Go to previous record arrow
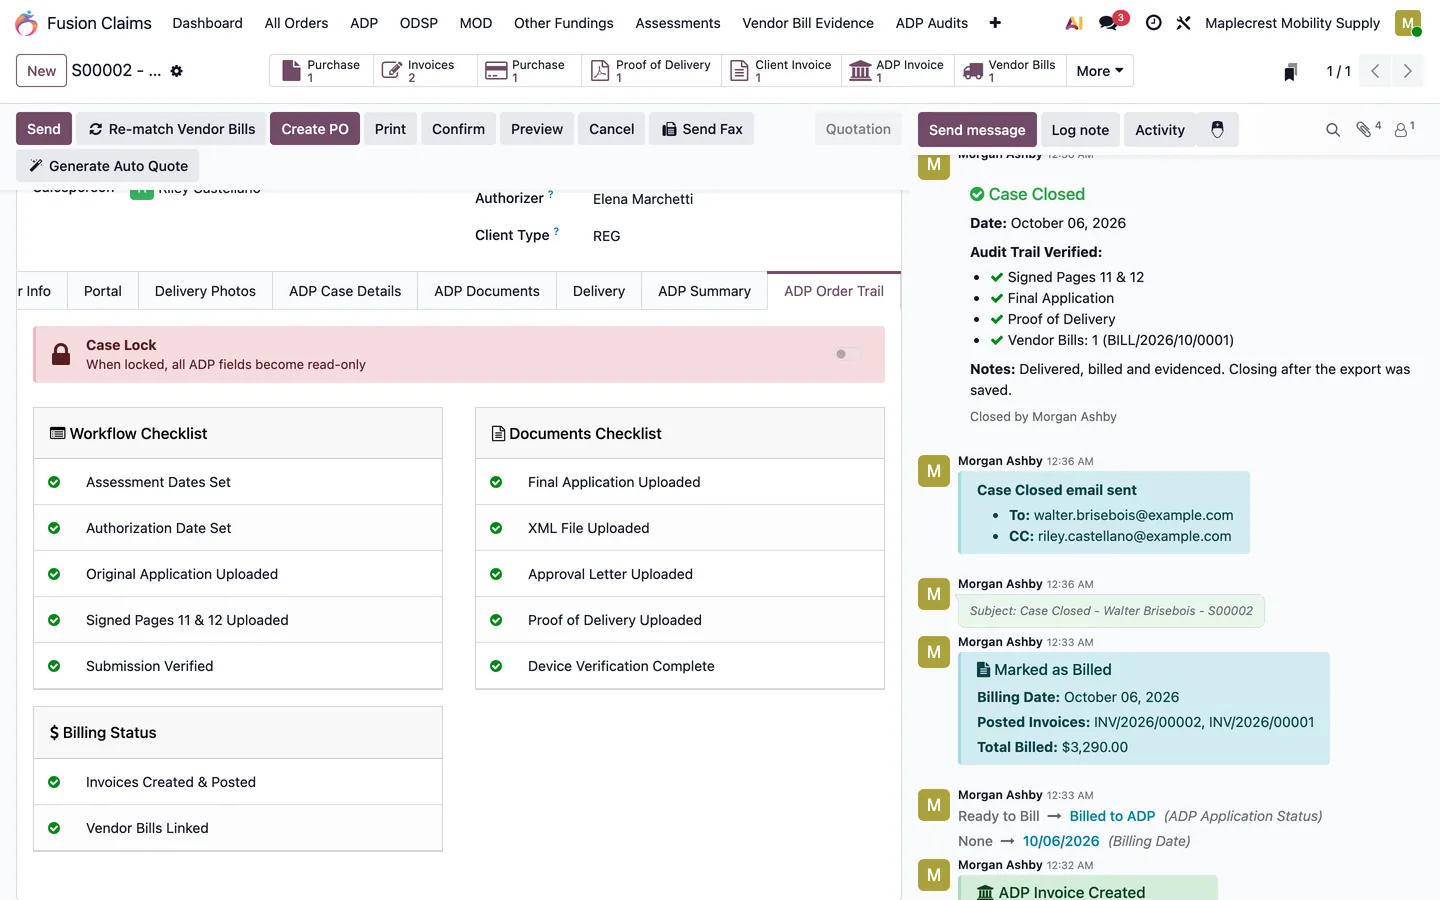The image size is (1440, 900). click(x=1375, y=71)
